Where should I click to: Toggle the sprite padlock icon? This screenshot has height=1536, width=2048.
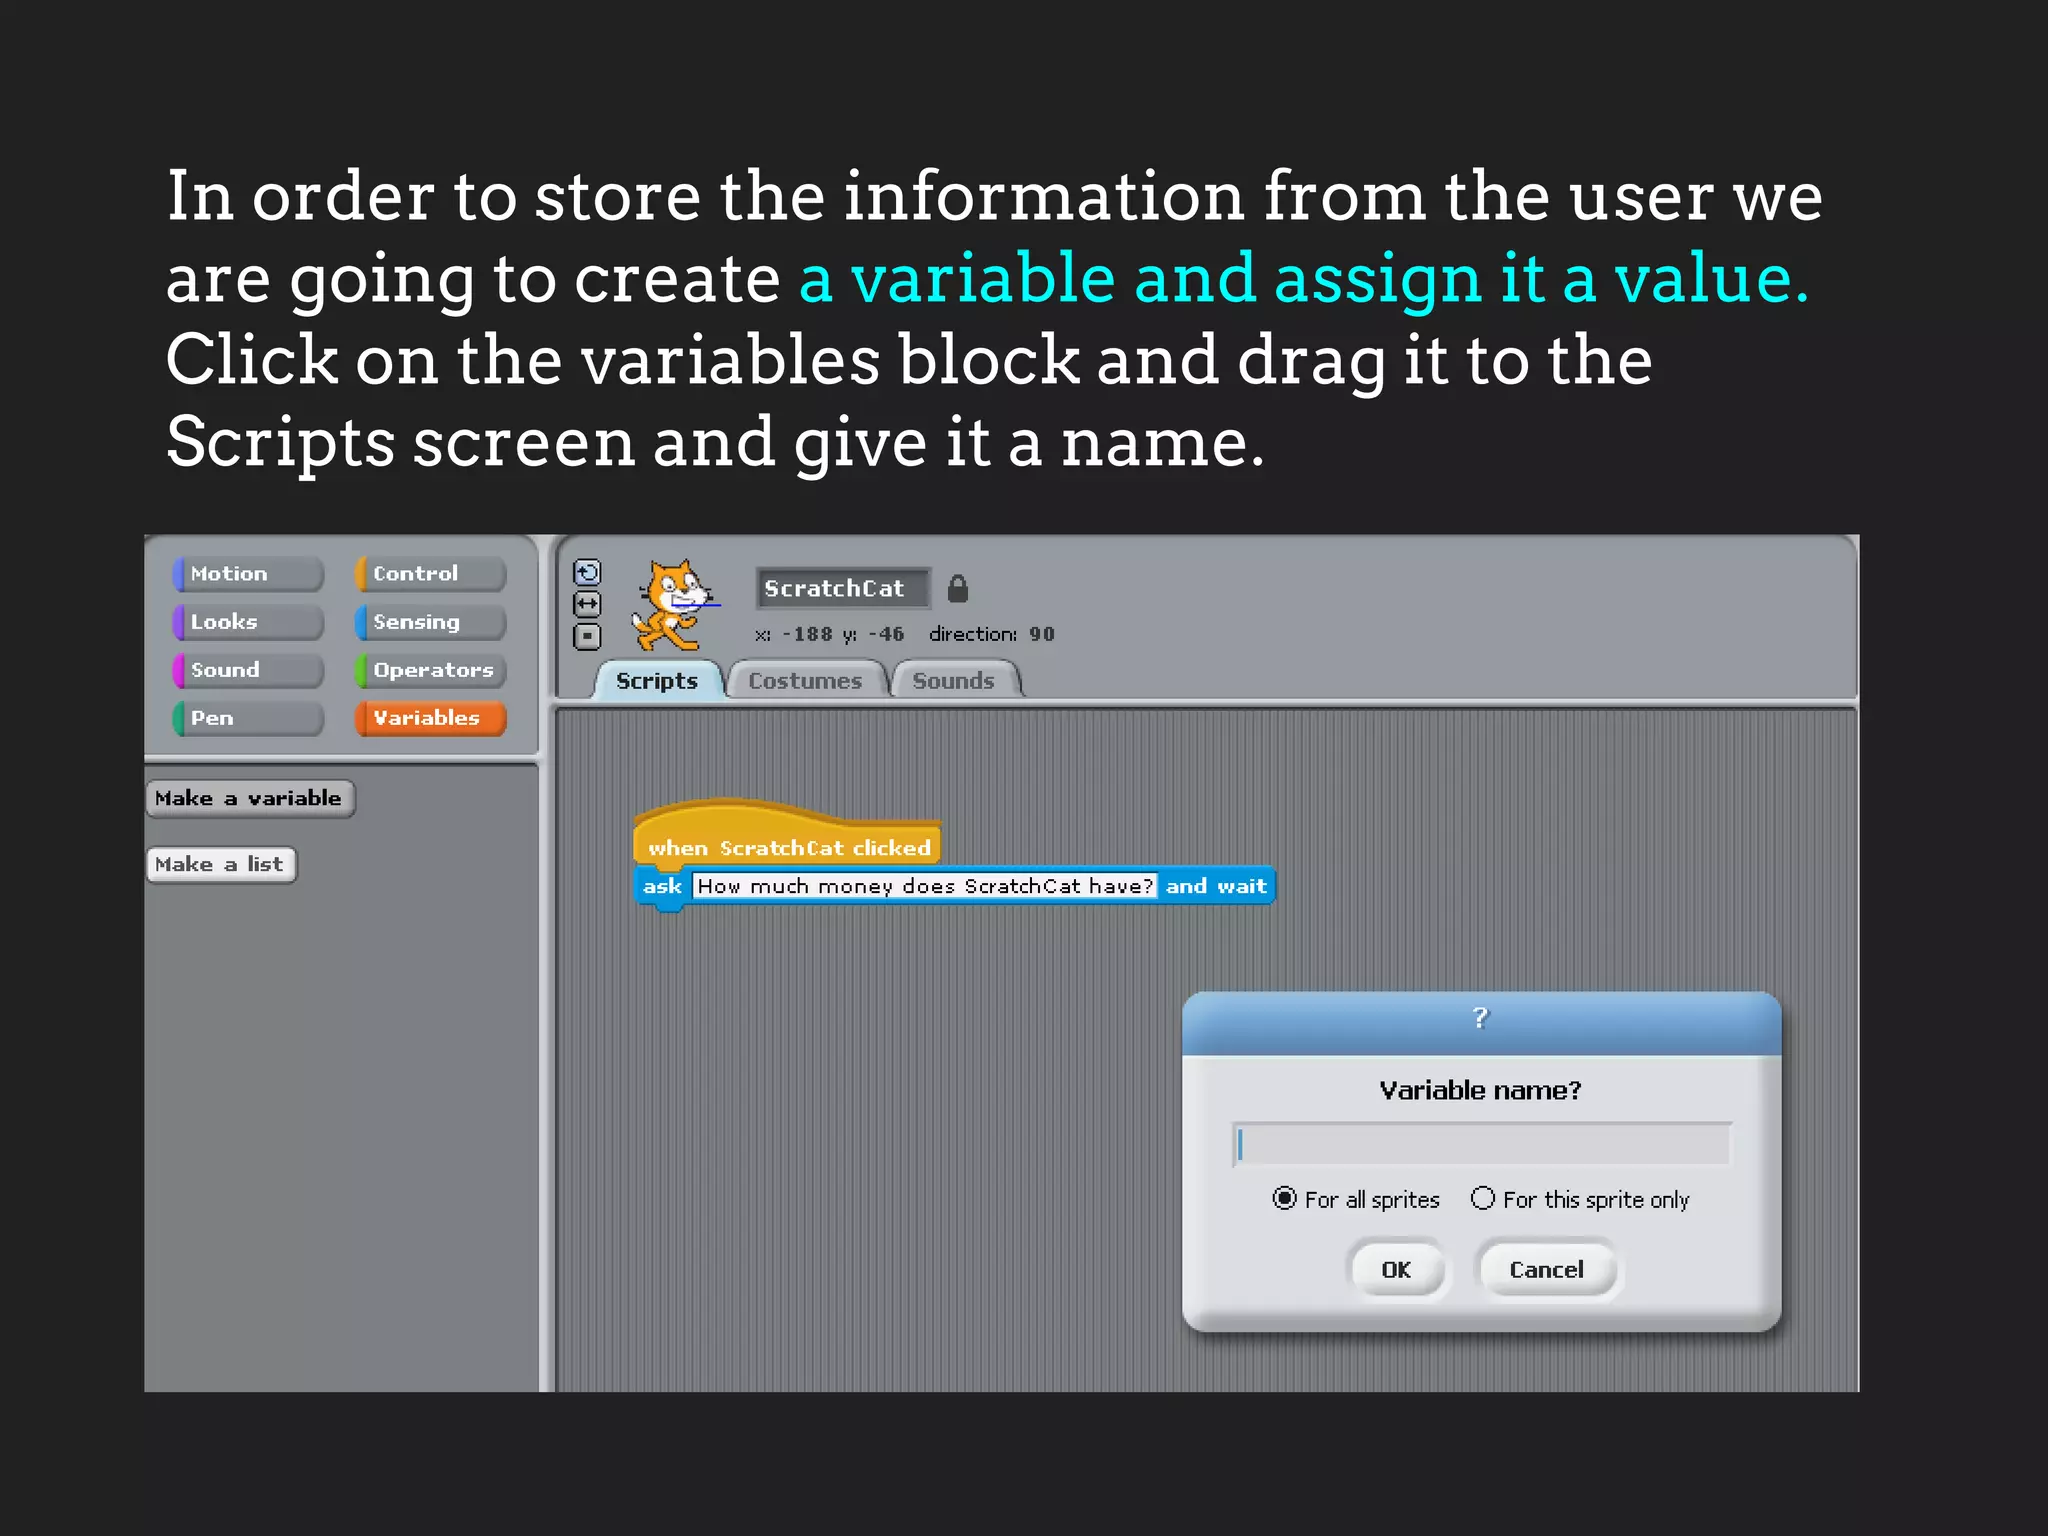pyautogui.click(x=957, y=588)
